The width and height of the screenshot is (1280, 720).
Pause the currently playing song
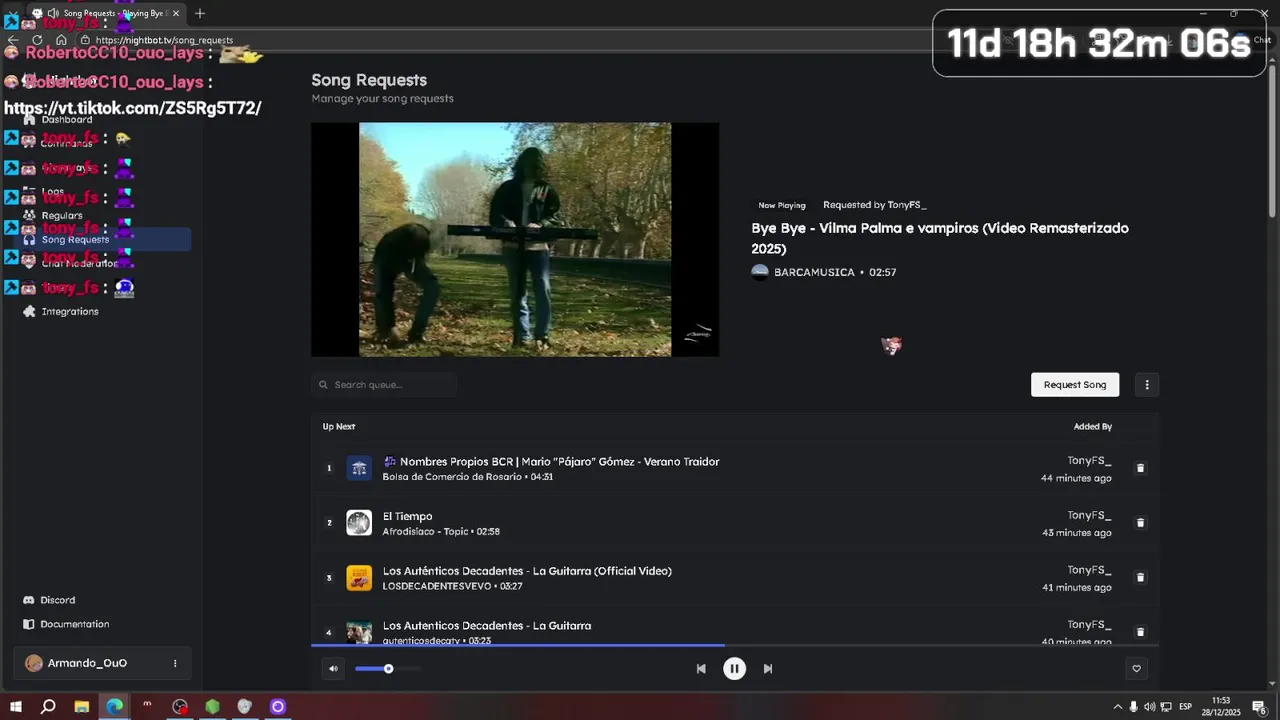tap(734, 669)
